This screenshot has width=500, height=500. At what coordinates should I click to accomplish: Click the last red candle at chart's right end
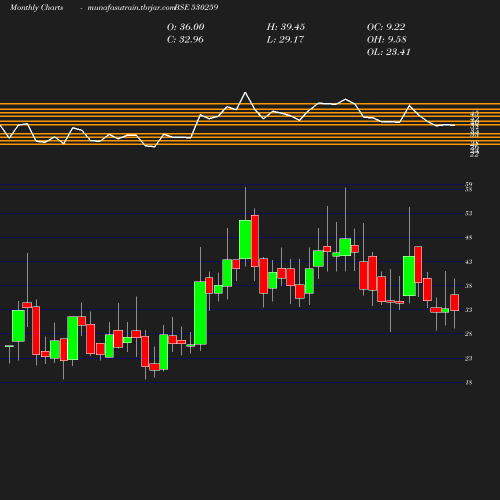[455, 303]
